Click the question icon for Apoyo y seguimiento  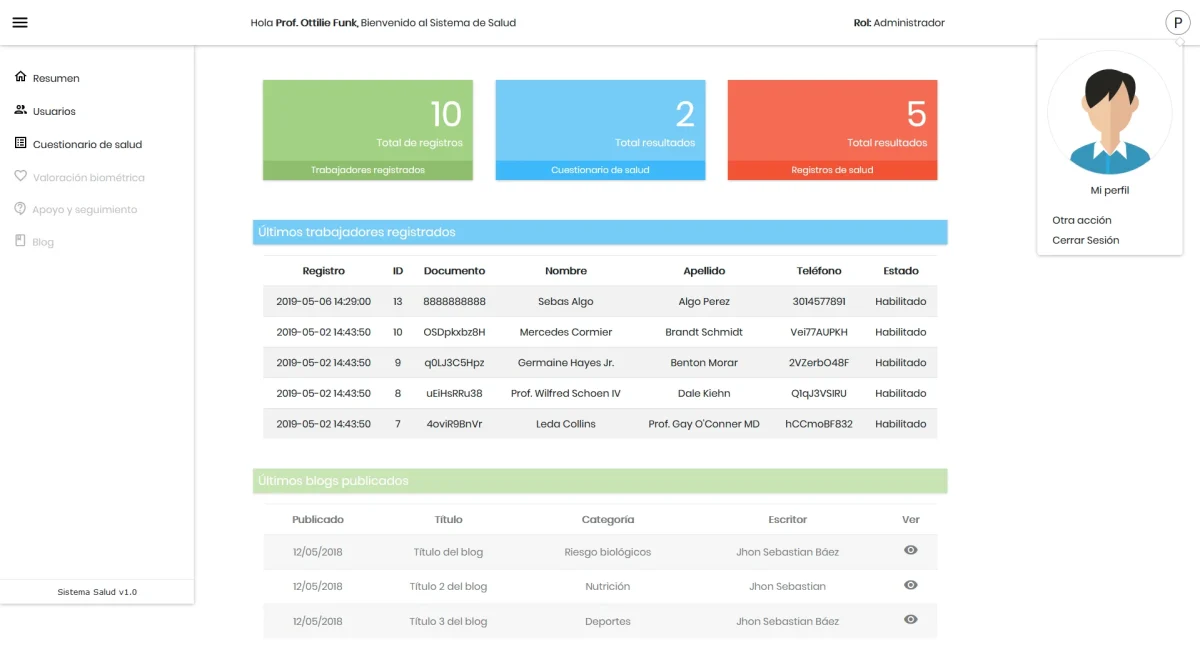coord(20,209)
